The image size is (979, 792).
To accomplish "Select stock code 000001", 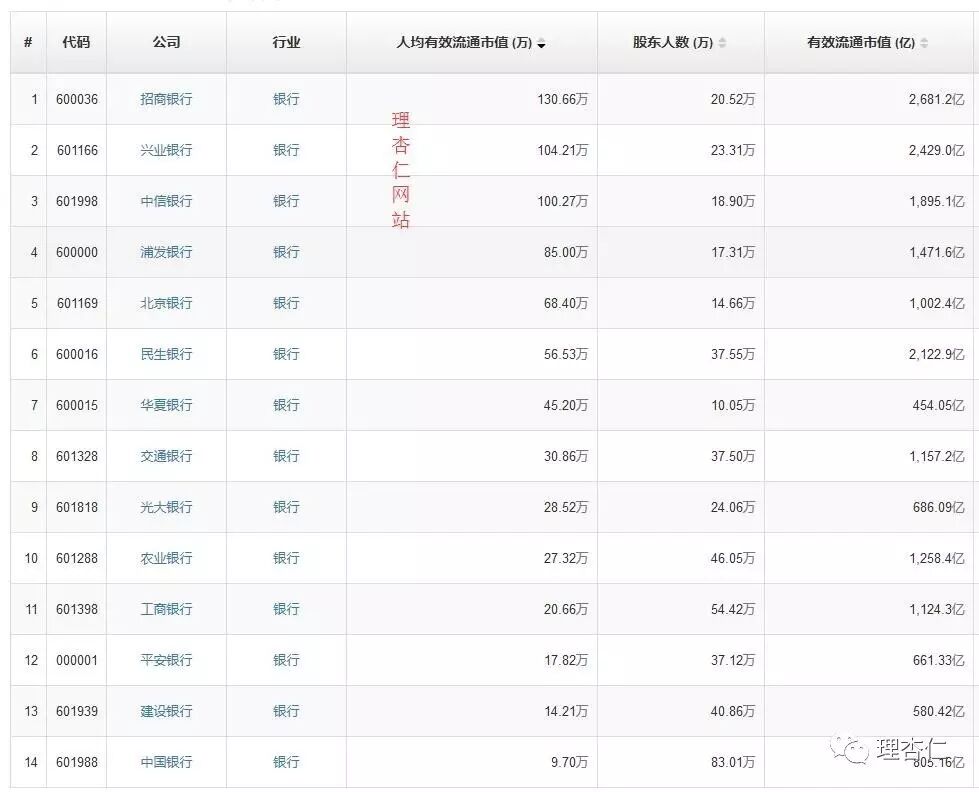I will click(x=77, y=660).
